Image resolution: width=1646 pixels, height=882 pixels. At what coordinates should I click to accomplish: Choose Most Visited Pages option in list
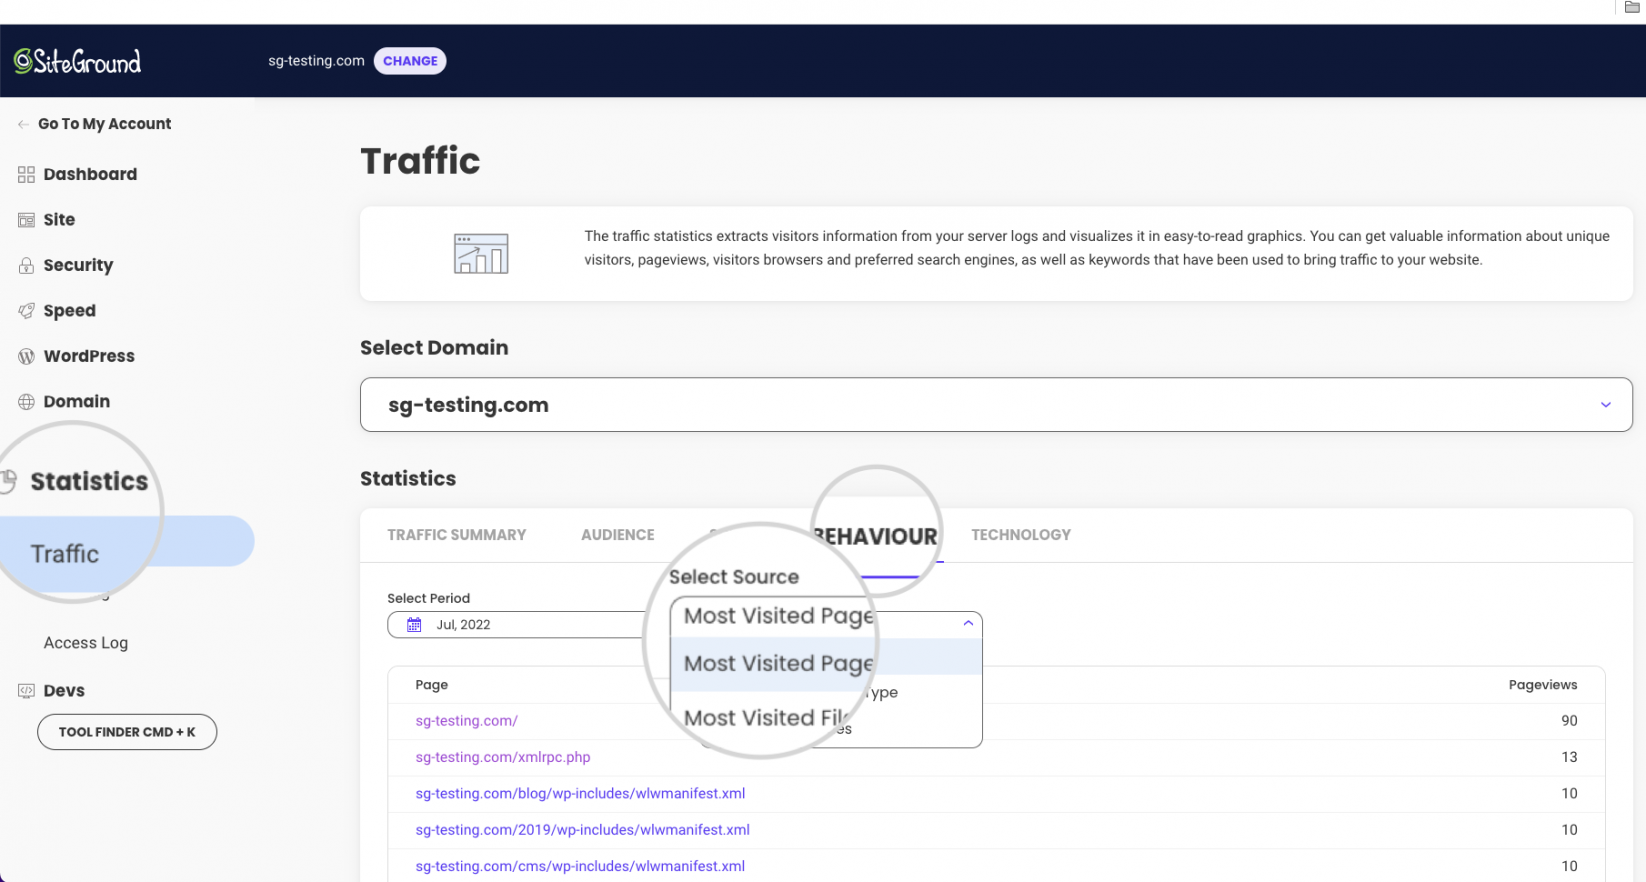point(826,663)
